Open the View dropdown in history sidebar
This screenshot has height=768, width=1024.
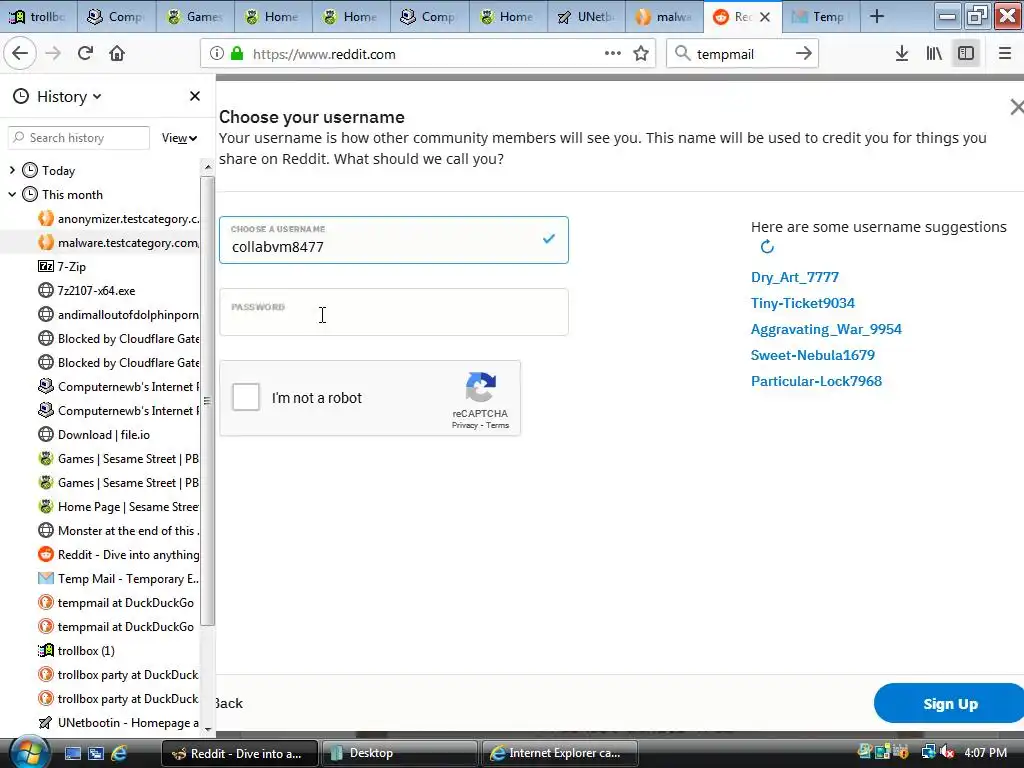[x=179, y=138]
